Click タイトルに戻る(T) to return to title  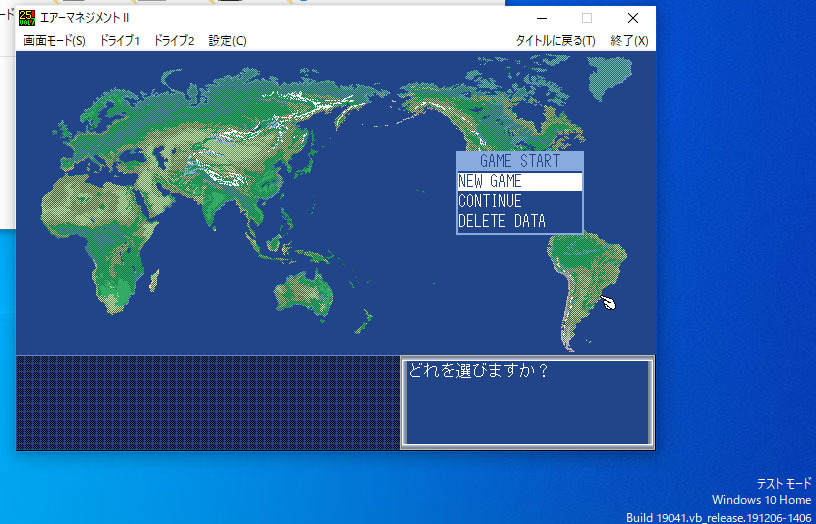click(555, 41)
